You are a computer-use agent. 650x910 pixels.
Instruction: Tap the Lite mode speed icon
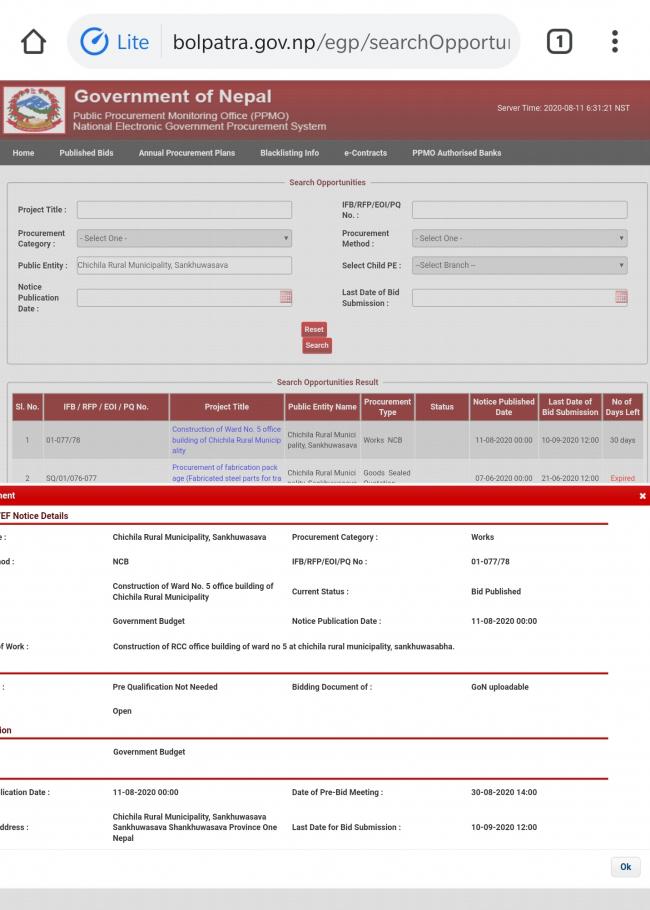[x=94, y=42]
